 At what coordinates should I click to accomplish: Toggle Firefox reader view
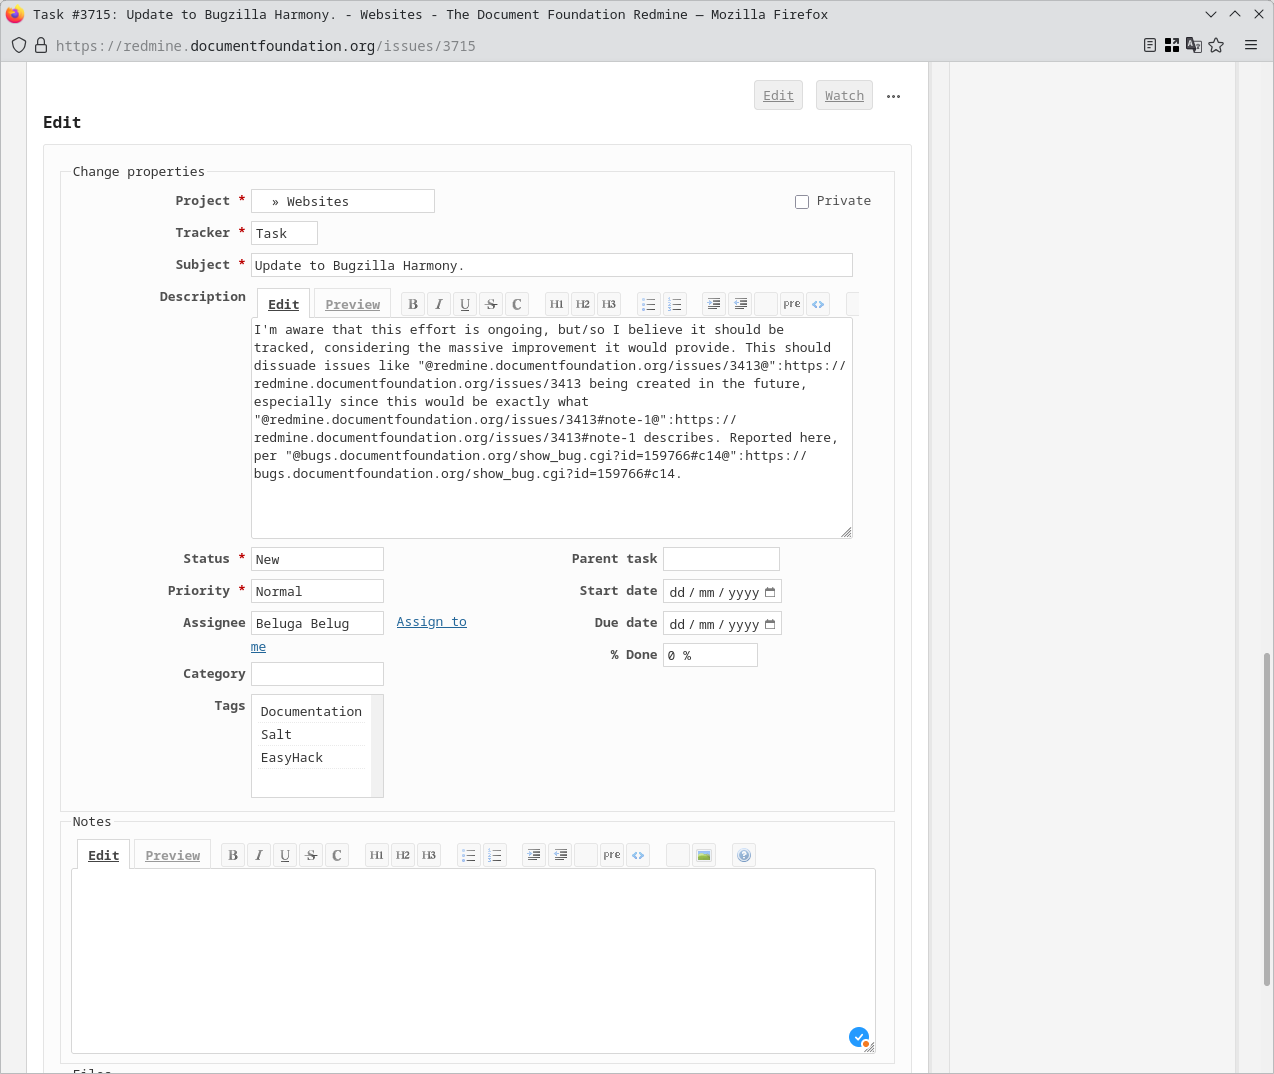coord(1150,45)
